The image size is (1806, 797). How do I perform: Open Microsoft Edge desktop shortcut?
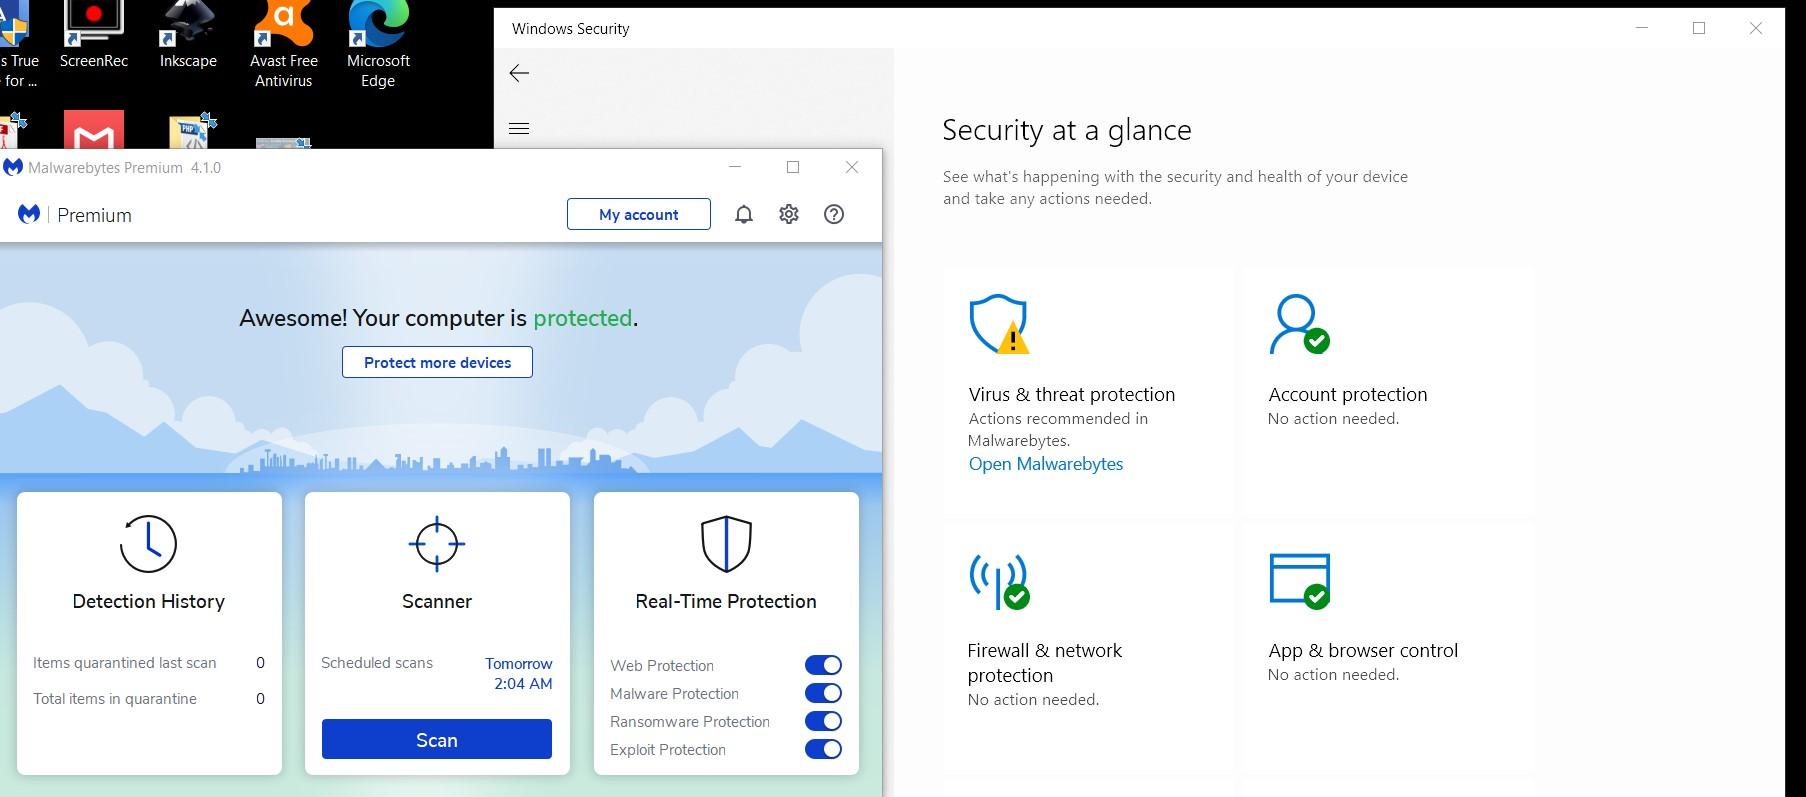click(378, 45)
